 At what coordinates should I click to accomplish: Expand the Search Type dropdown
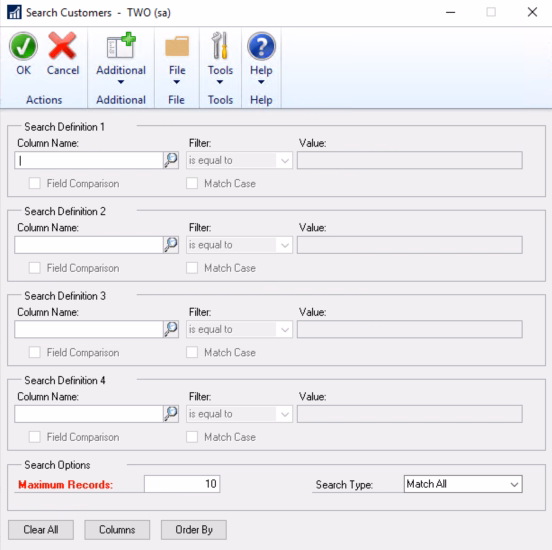click(x=463, y=484)
